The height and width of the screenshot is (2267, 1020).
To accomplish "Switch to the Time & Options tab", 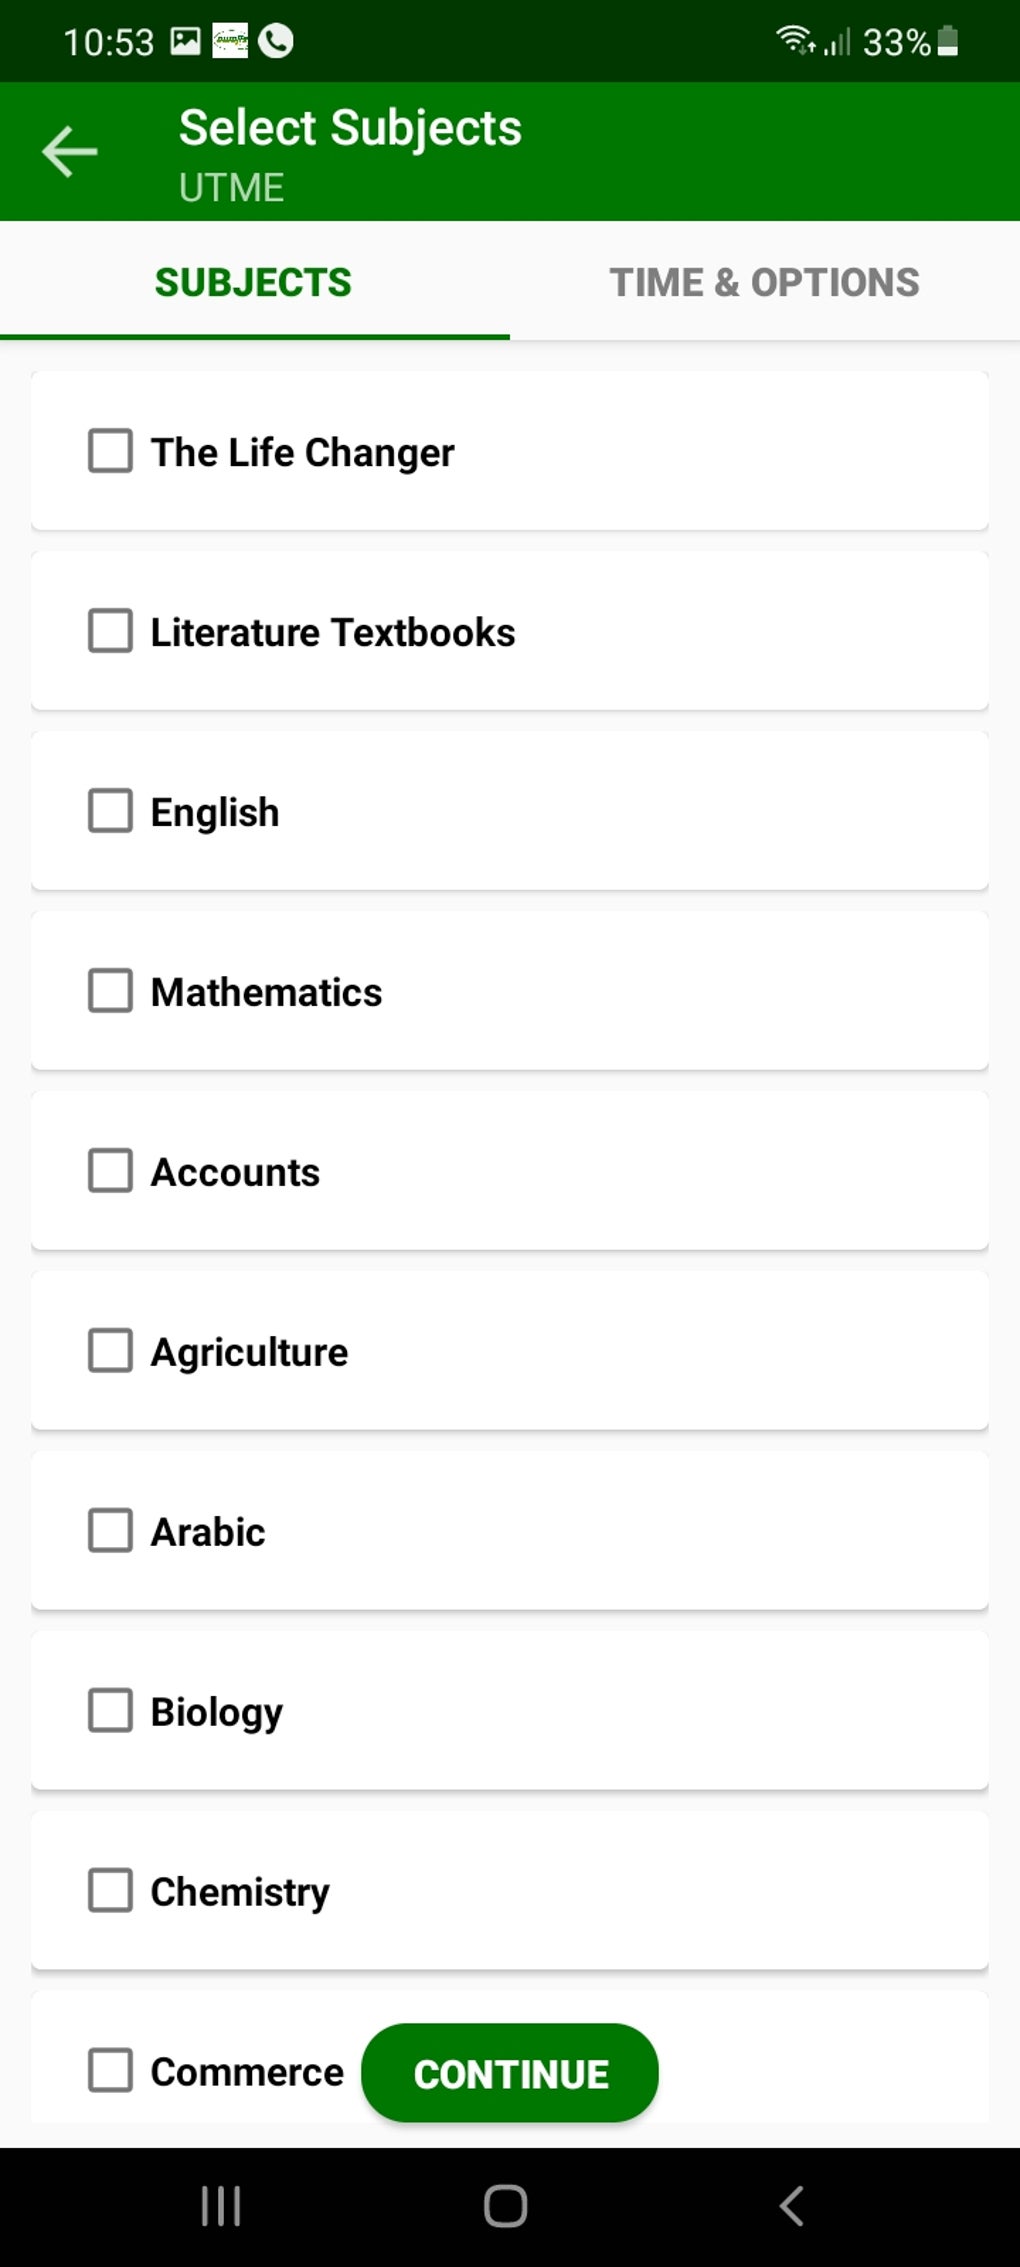I will point(764,283).
